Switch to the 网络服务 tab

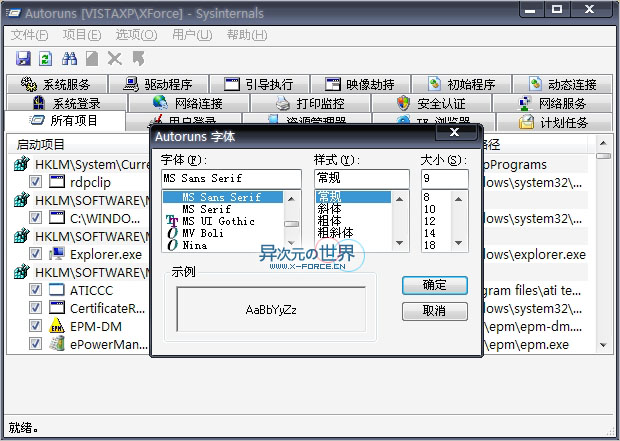[x=552, y=103]
